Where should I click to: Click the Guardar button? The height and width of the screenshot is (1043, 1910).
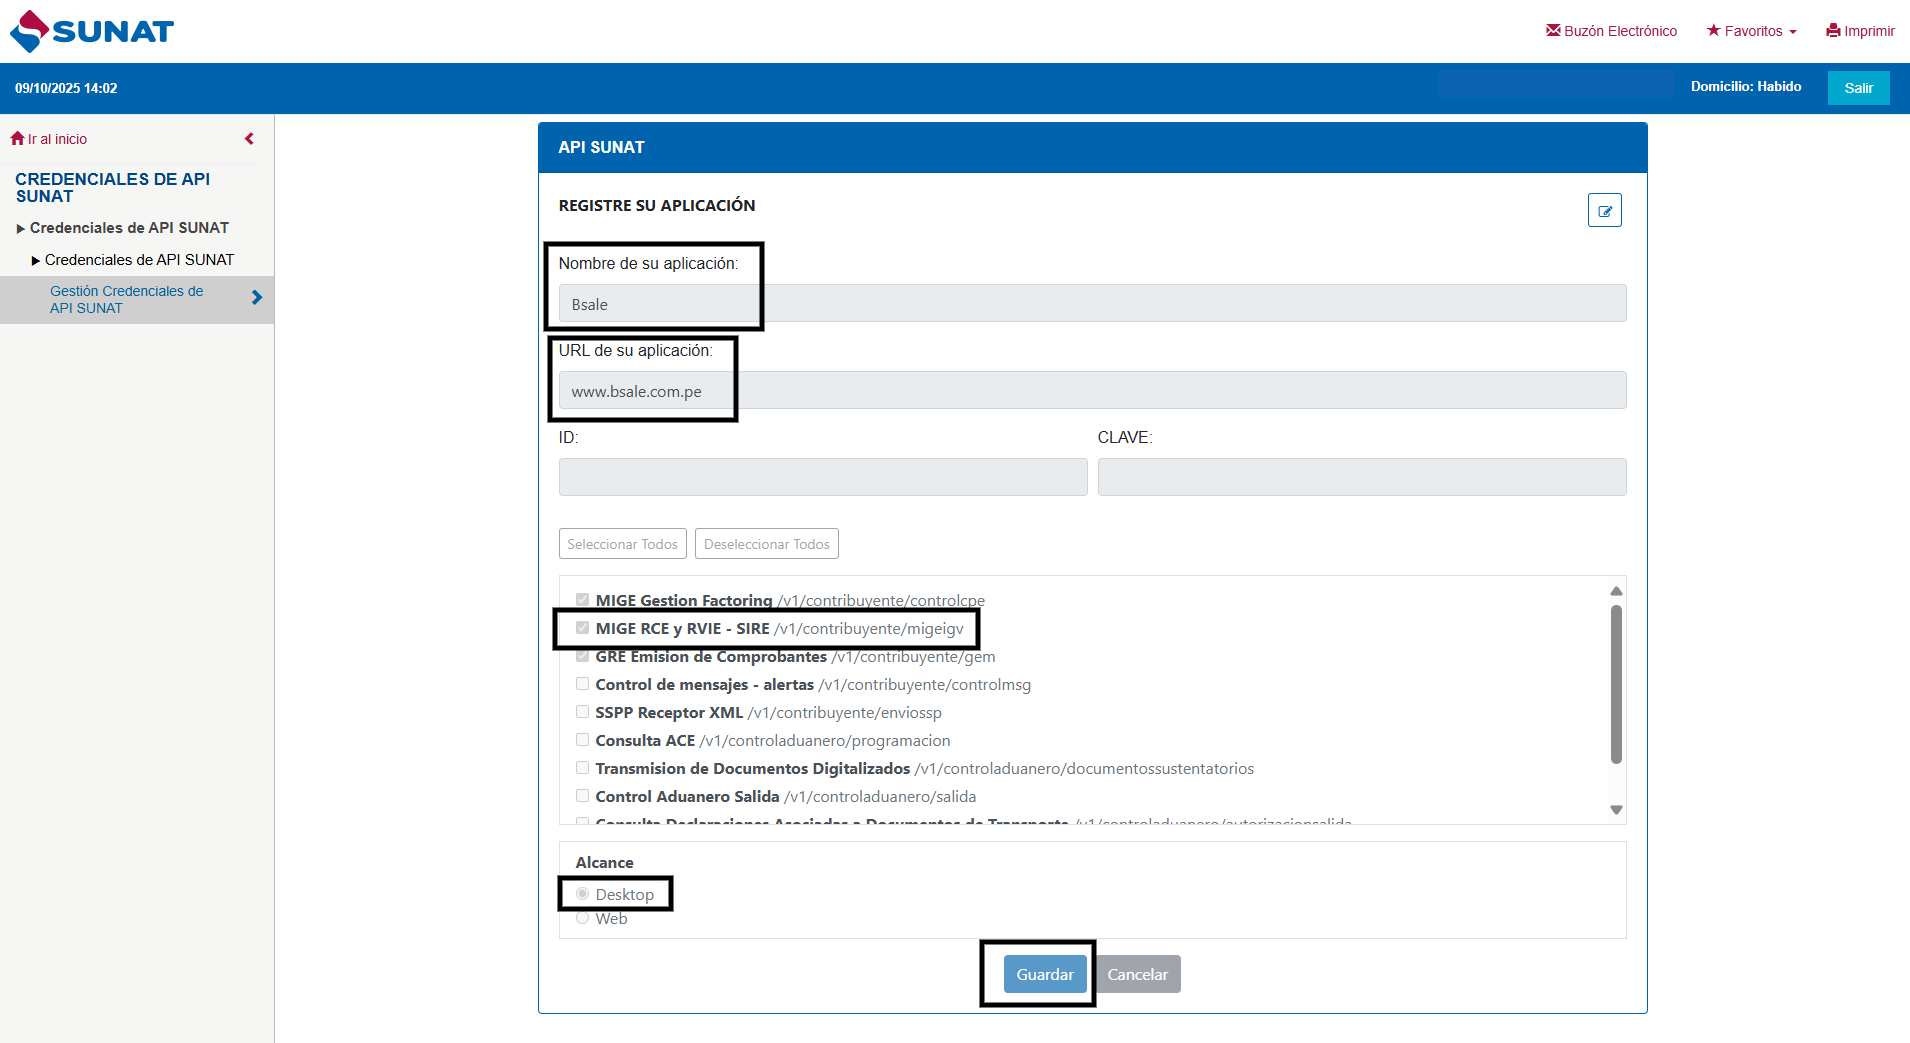coord(1044,974)
